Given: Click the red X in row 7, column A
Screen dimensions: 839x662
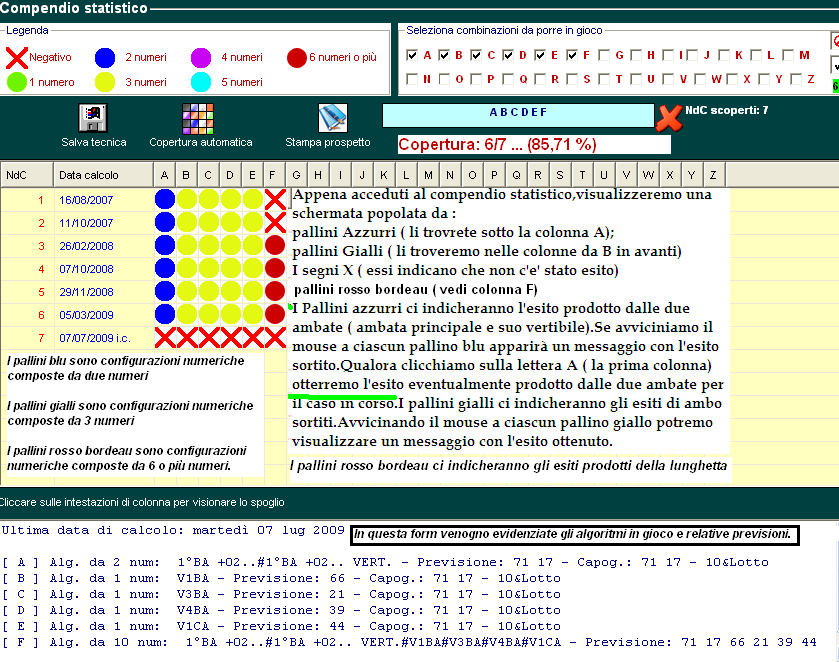Looking at the screenshot, I should pyautogui.click(x=165, y=337).
